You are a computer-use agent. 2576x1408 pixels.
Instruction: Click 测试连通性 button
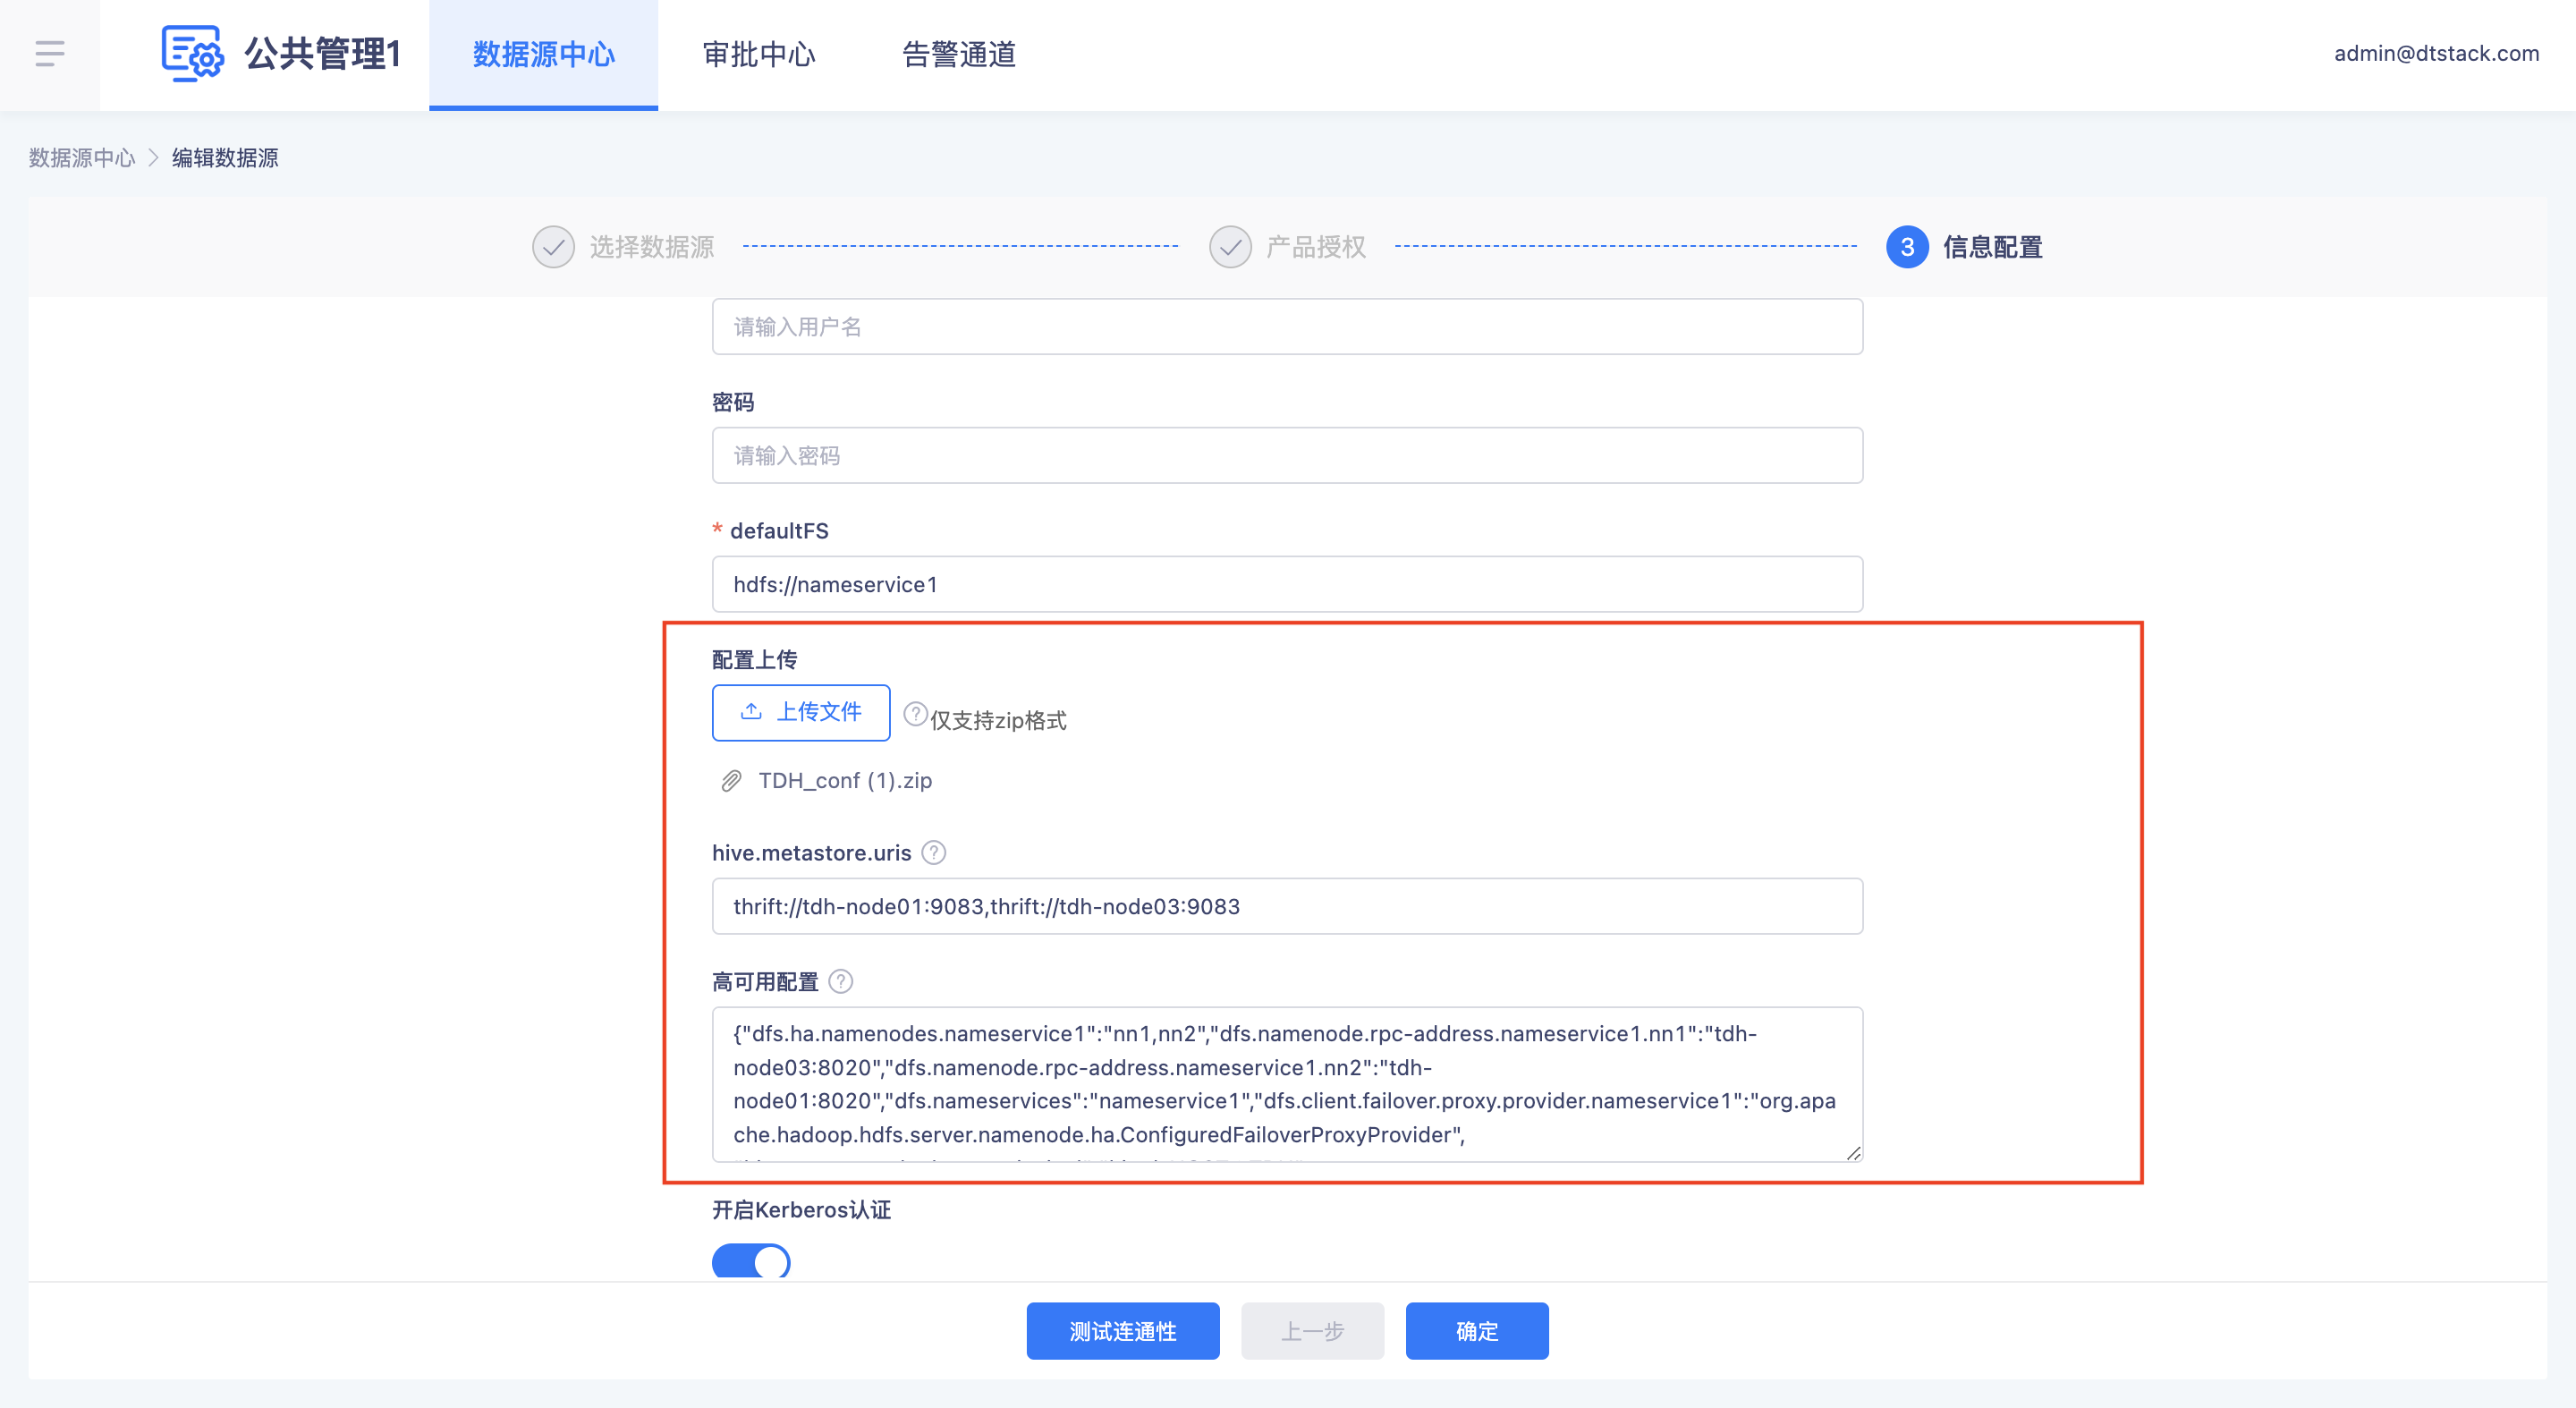[x=1123, y=1332]
